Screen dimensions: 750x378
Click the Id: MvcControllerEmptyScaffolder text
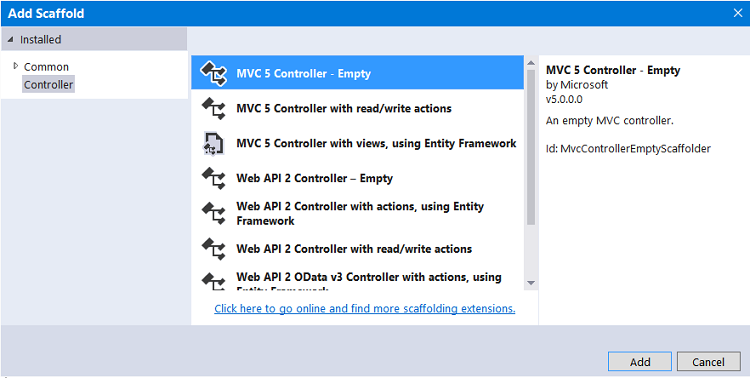pyautogui.click(x=628, y=148)
